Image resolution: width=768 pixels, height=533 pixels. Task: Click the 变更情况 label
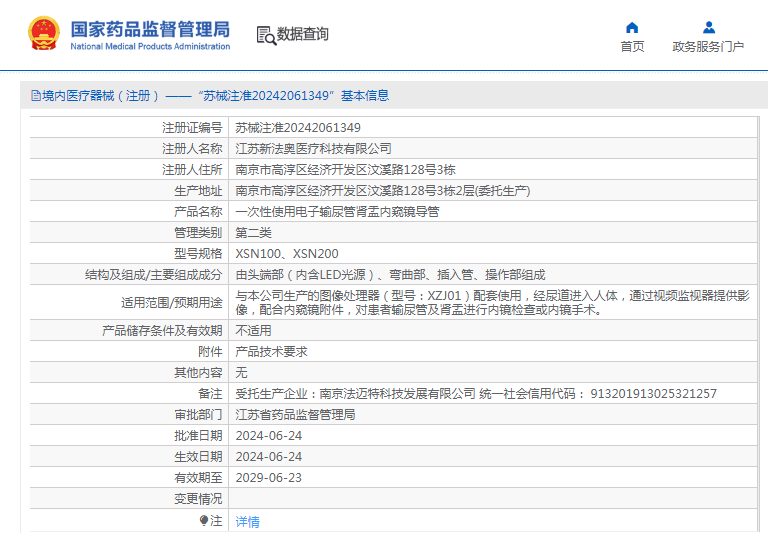(198, 500)
